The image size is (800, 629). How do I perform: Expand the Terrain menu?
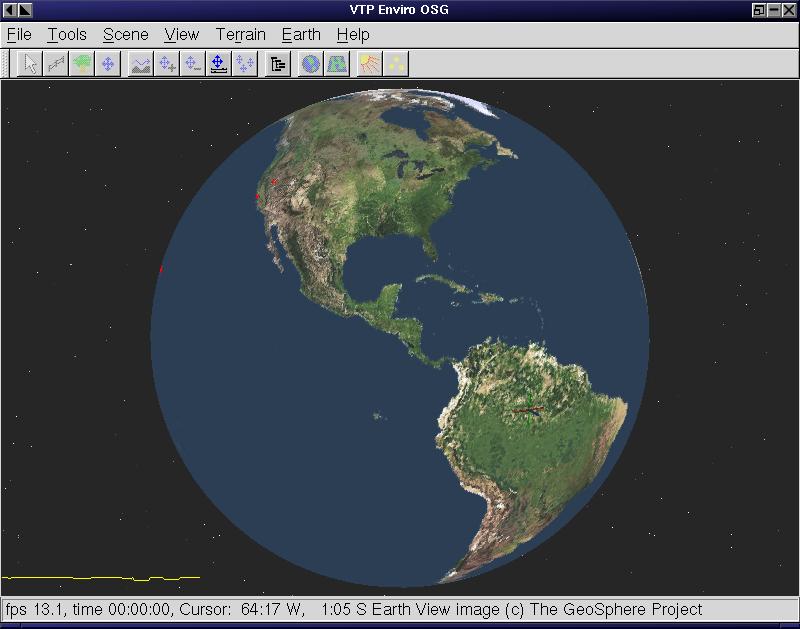coord(240,34)
